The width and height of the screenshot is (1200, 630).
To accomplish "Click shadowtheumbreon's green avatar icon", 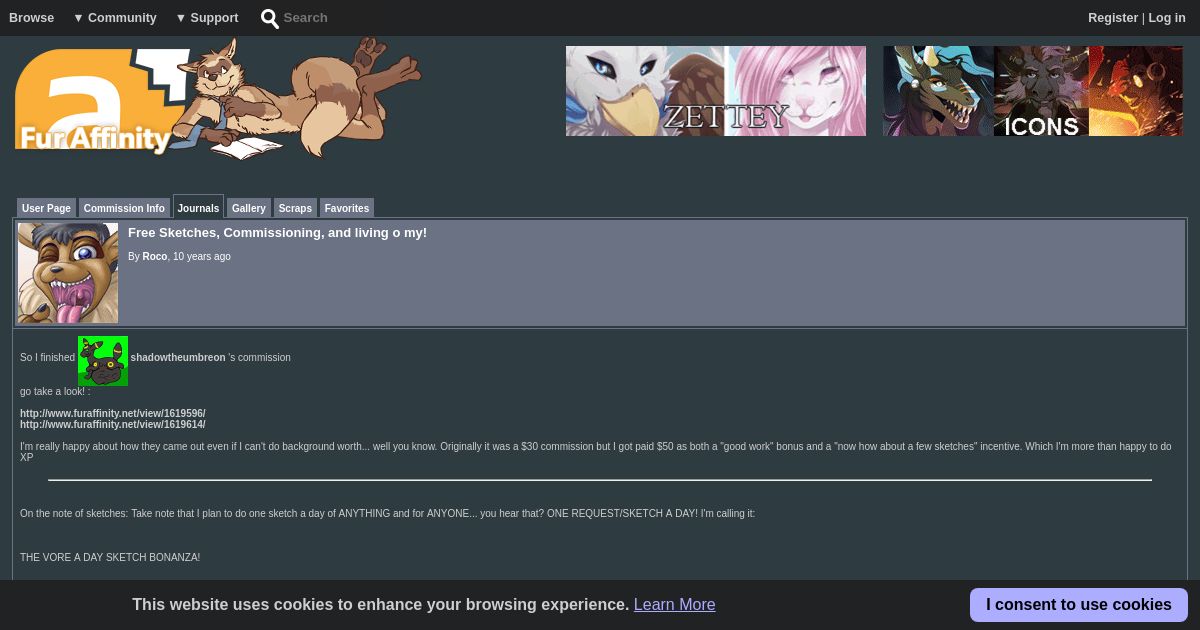I will point(103,361).
